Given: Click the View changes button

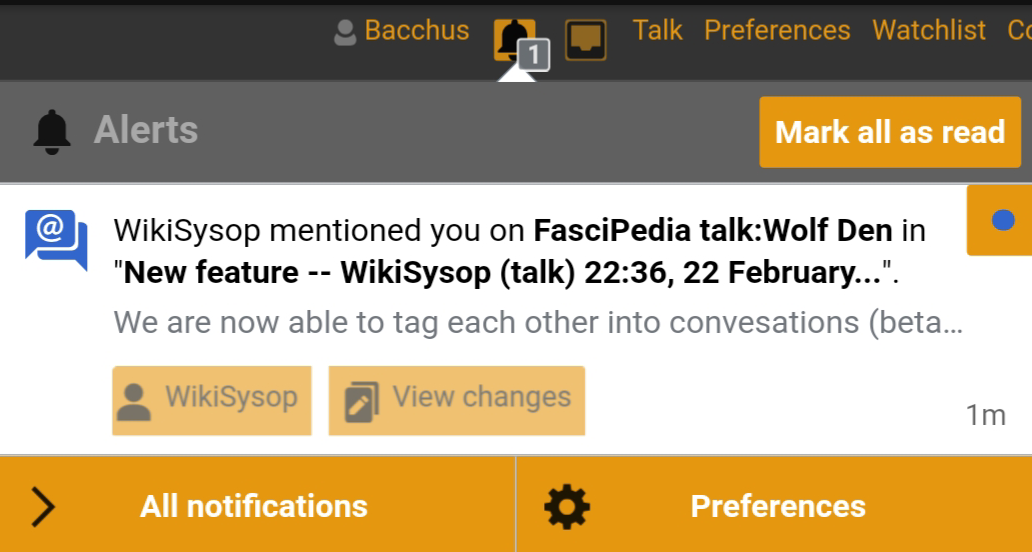Looking at the screenshot, I should [457, 400].
